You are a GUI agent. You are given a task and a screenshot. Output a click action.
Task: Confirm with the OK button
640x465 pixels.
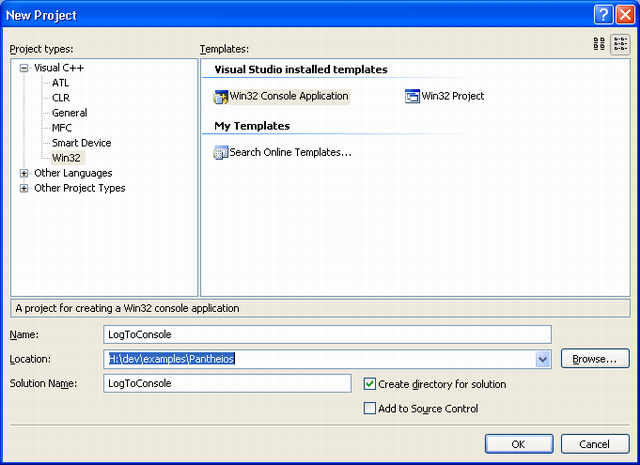(x=519, y=444)
